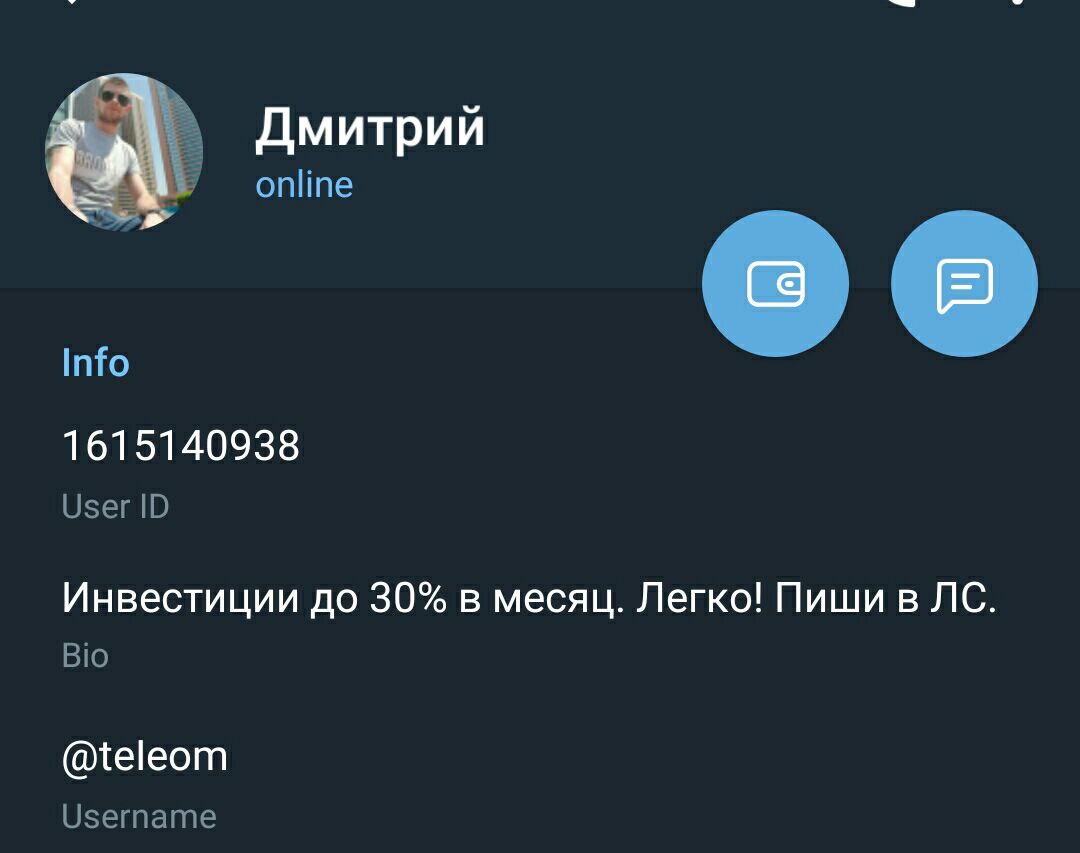Viewport: 1080px width, 853px height.
Task: Select the Info section header
Action: [96, 362]
